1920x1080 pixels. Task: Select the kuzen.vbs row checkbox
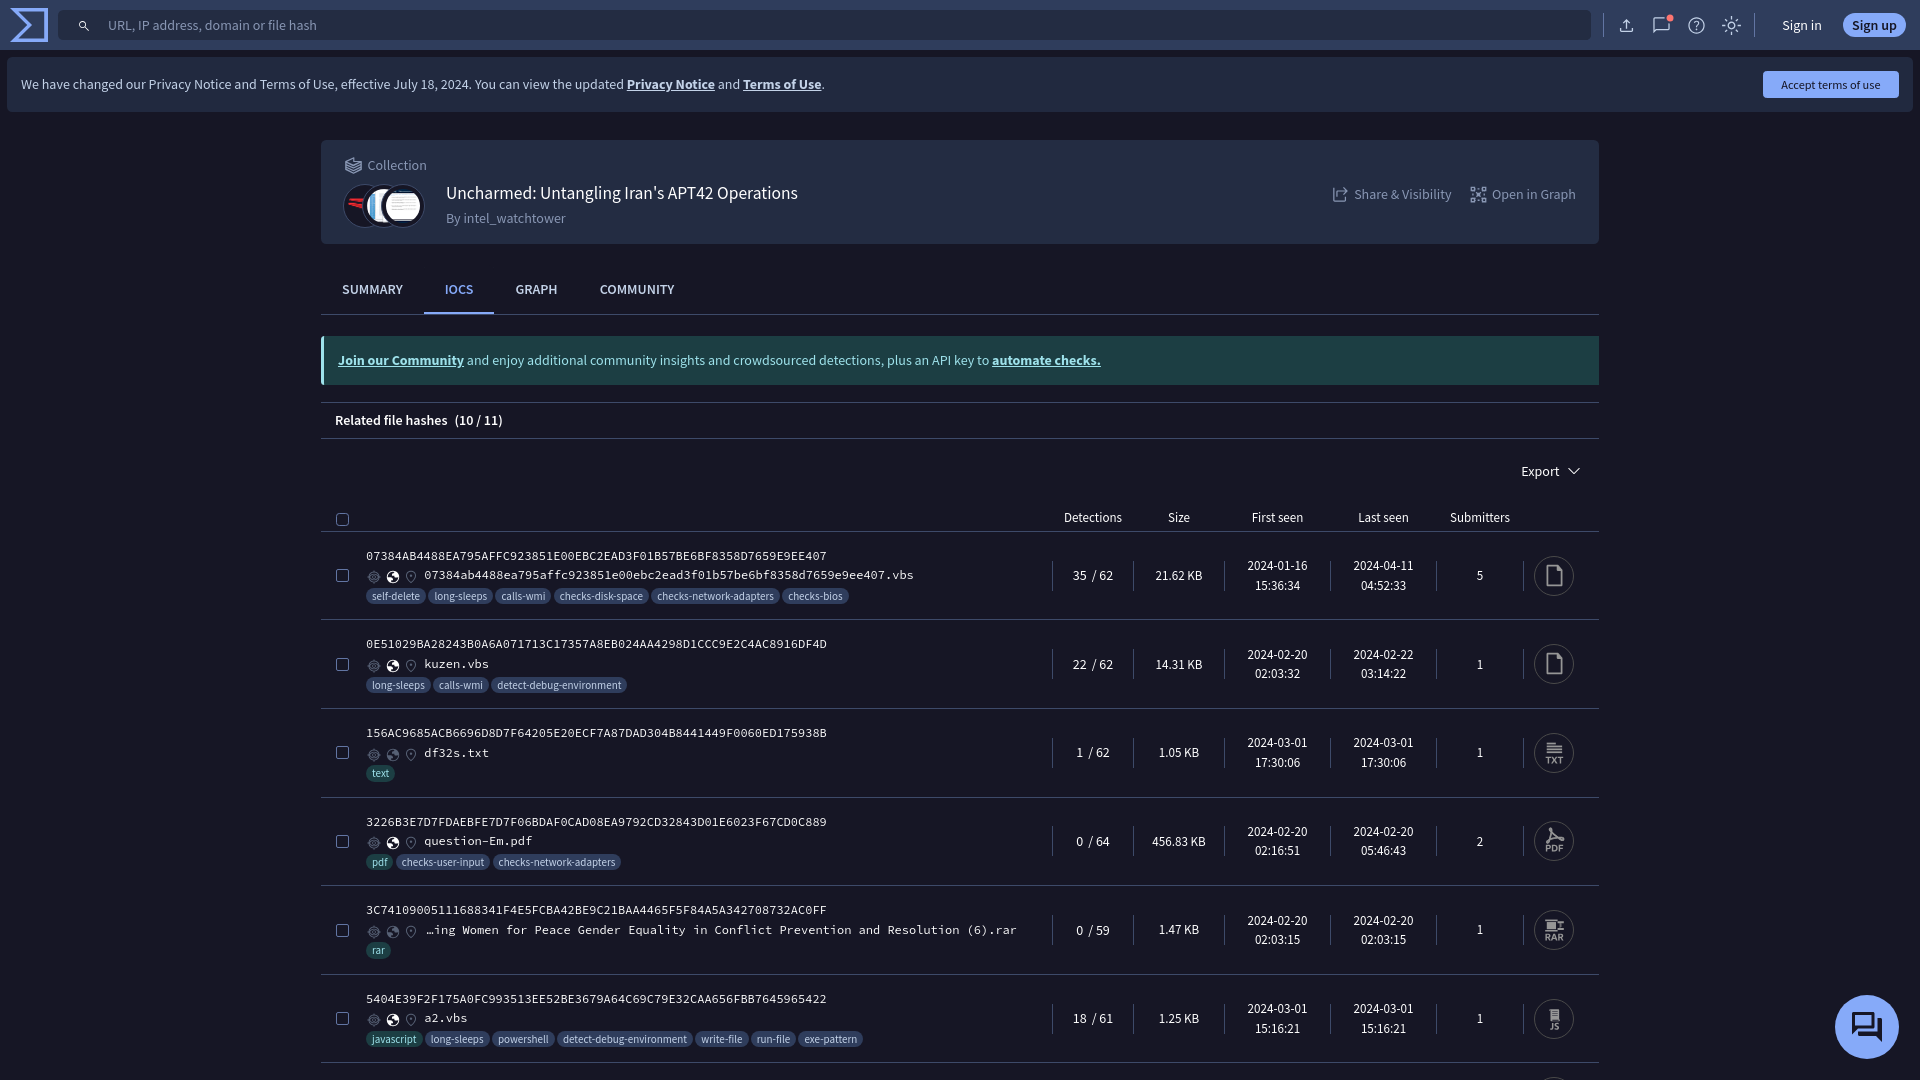(342, 665)
